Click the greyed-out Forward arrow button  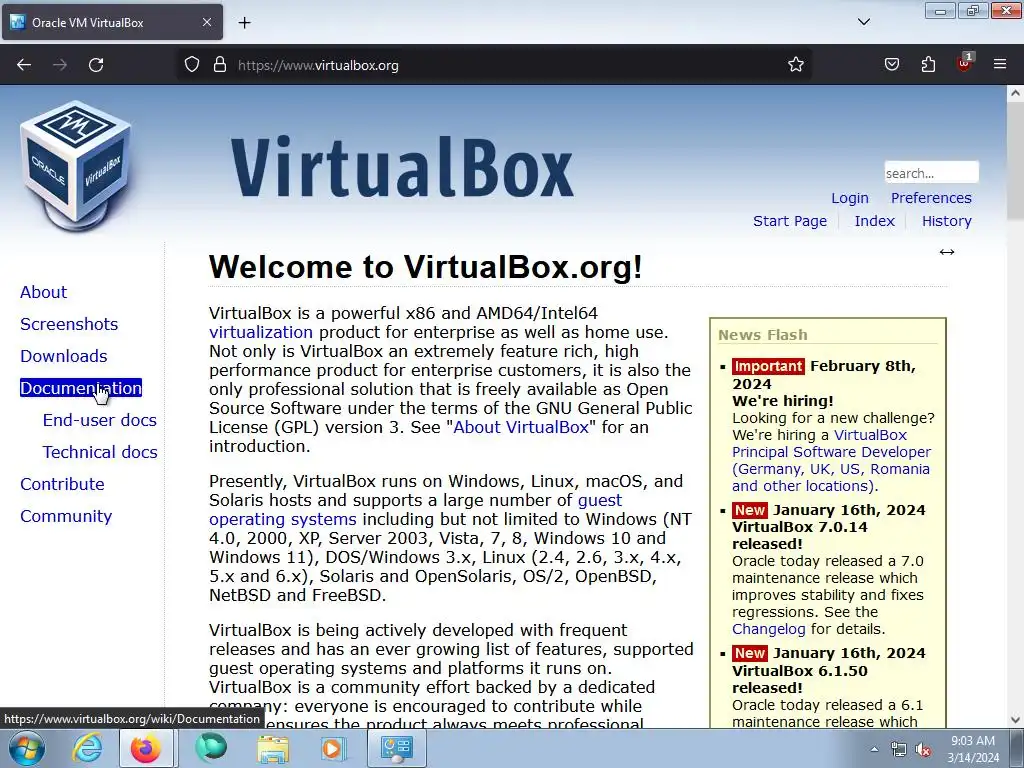click(60, 65)
